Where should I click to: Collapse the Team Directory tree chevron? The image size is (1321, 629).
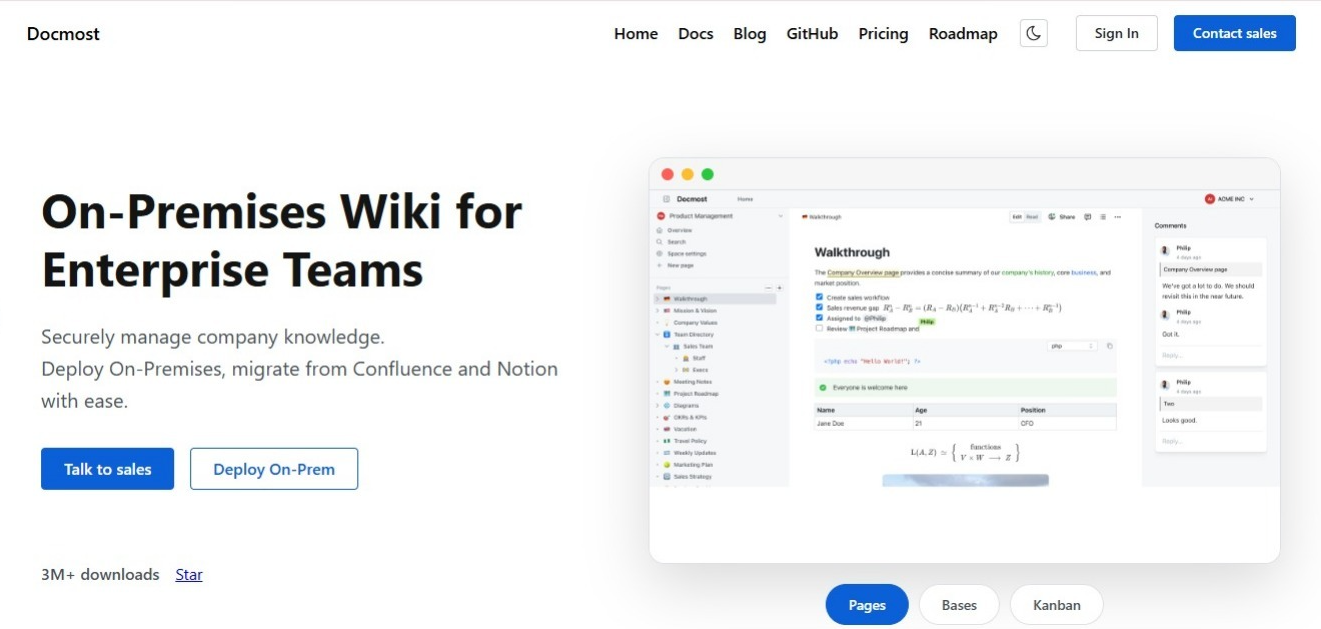[657, 334]
